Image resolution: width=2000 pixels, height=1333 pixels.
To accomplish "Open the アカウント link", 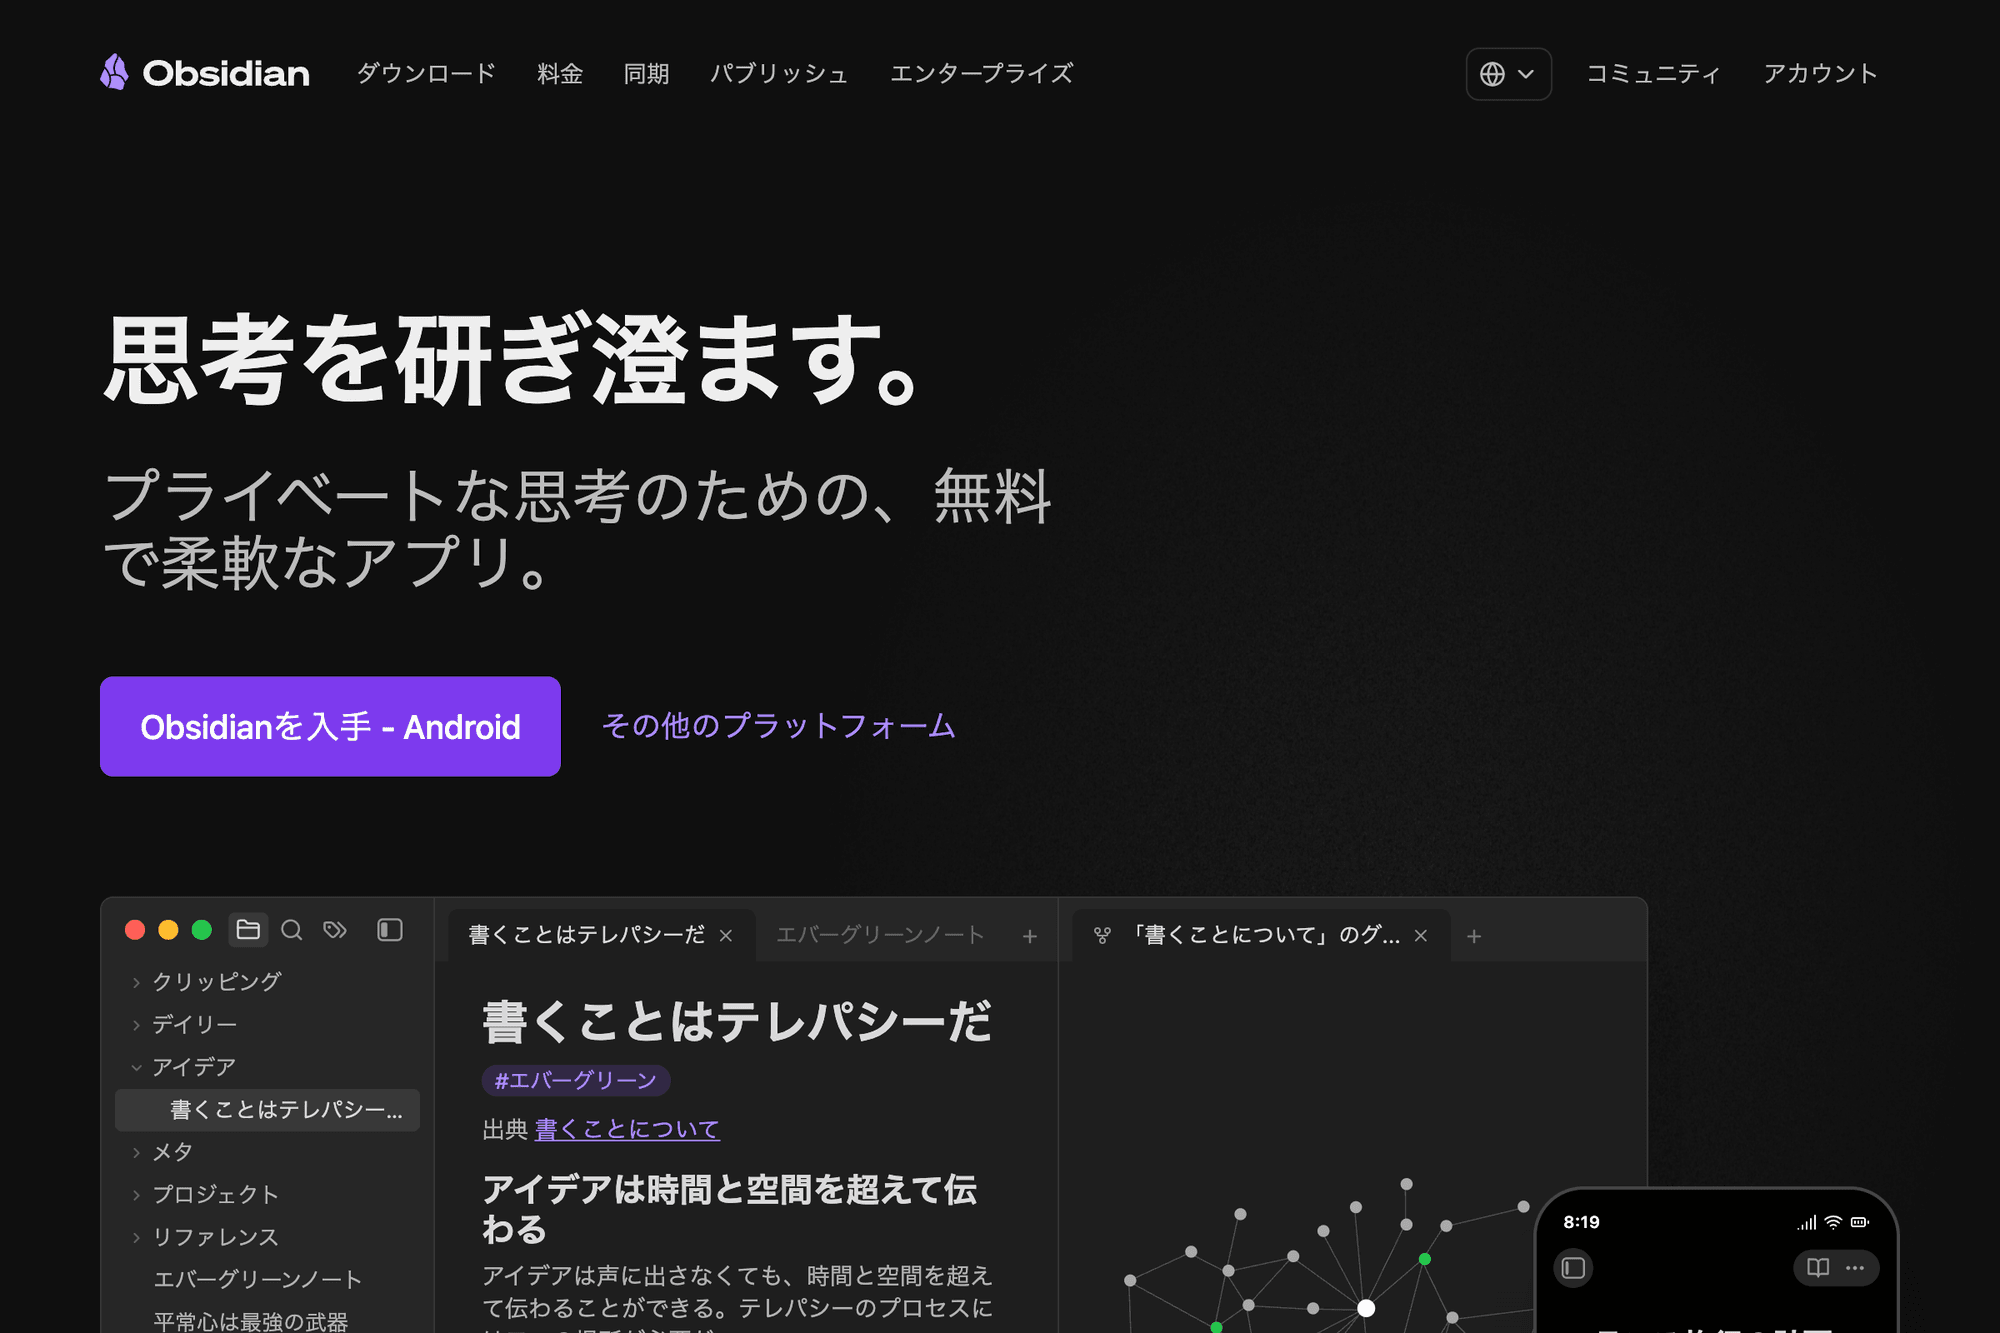I will tap(1820, 73).
